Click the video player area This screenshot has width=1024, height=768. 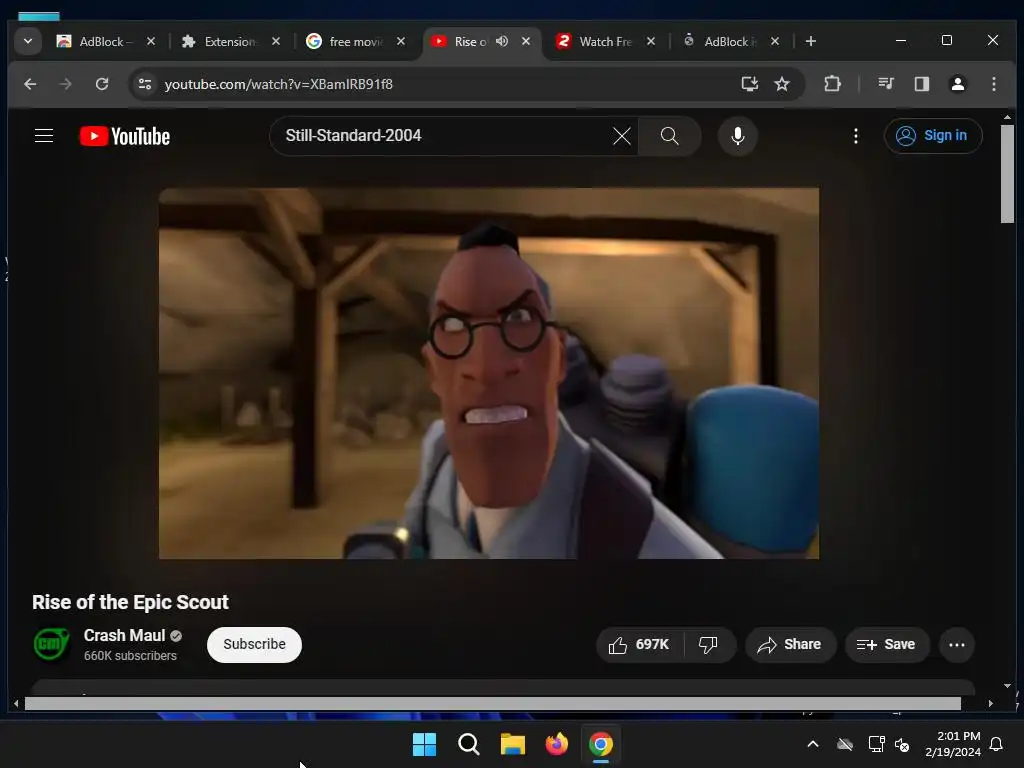[488, 373]
